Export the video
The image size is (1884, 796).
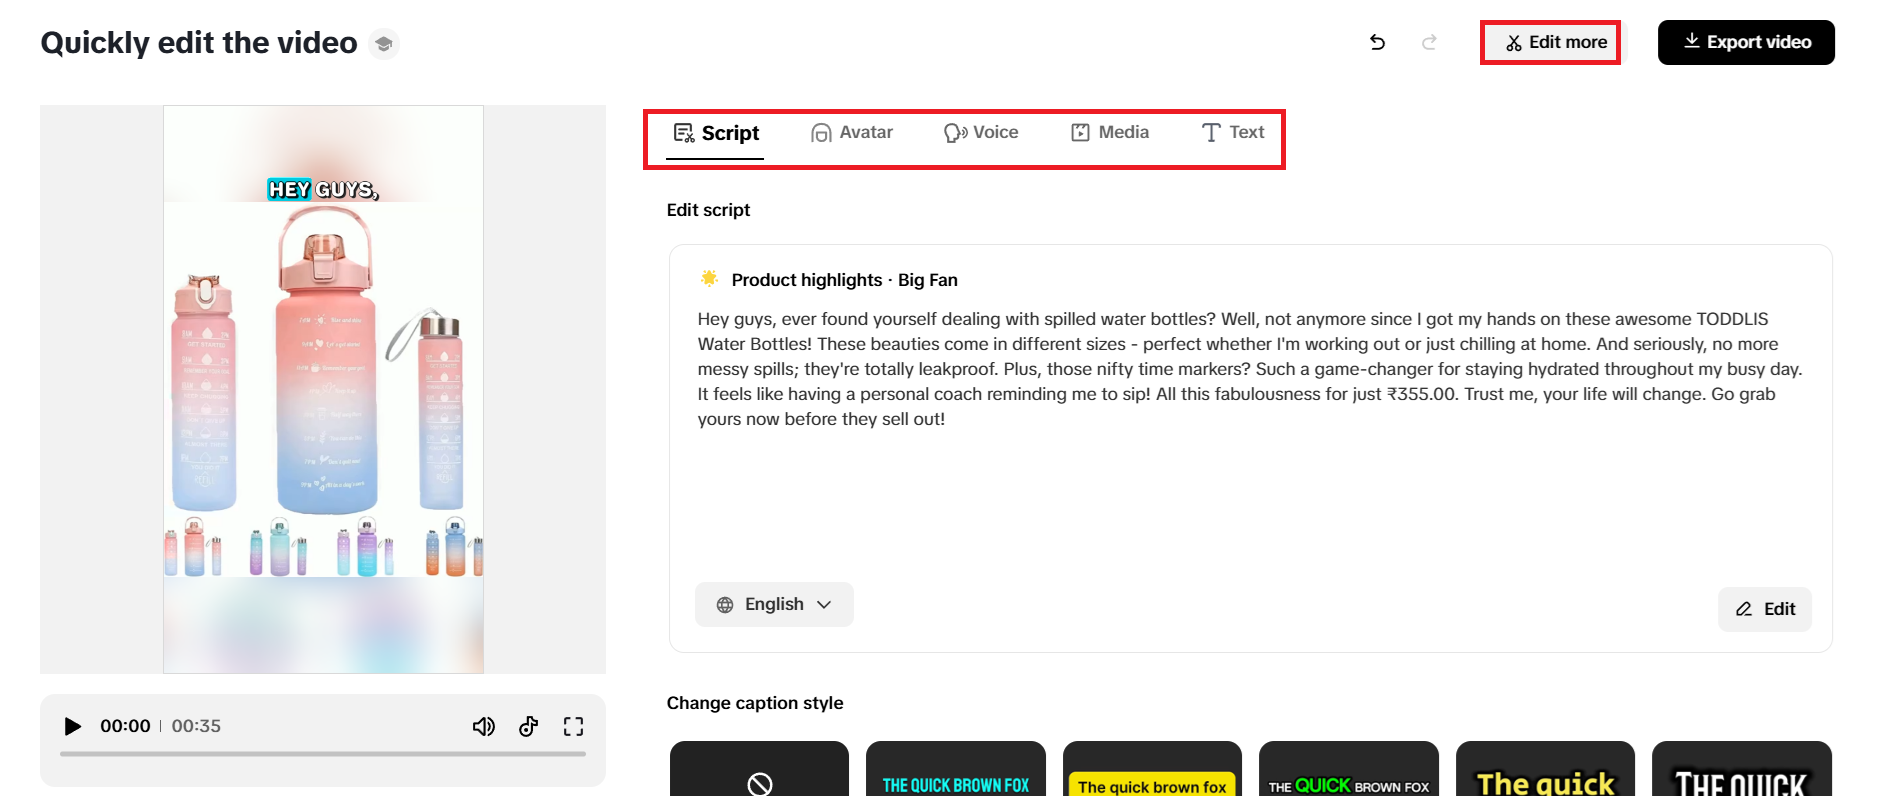[x=1746, y=43]
